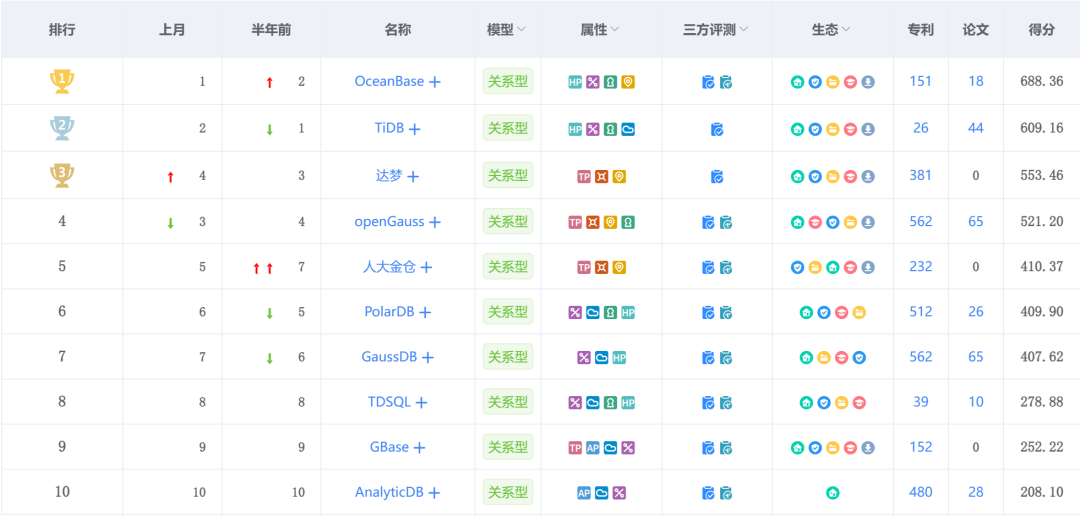Click the green home ecosystem icon in AnalyticDB row
This screenshot has height=516, width=1080.
coord(832,493)
